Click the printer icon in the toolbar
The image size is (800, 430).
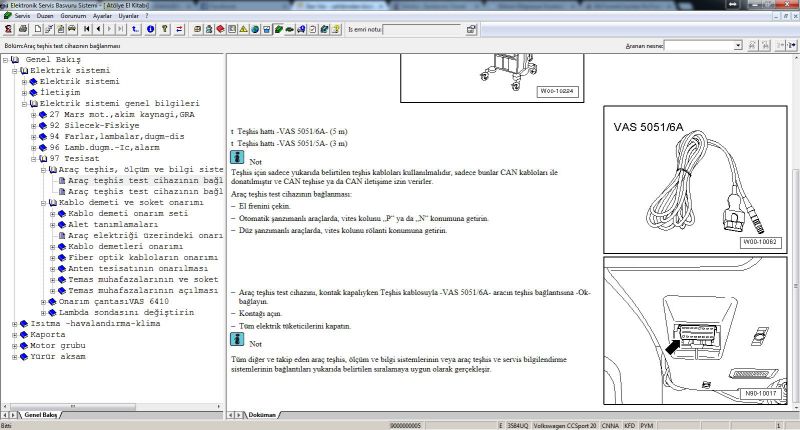(23, 29)
